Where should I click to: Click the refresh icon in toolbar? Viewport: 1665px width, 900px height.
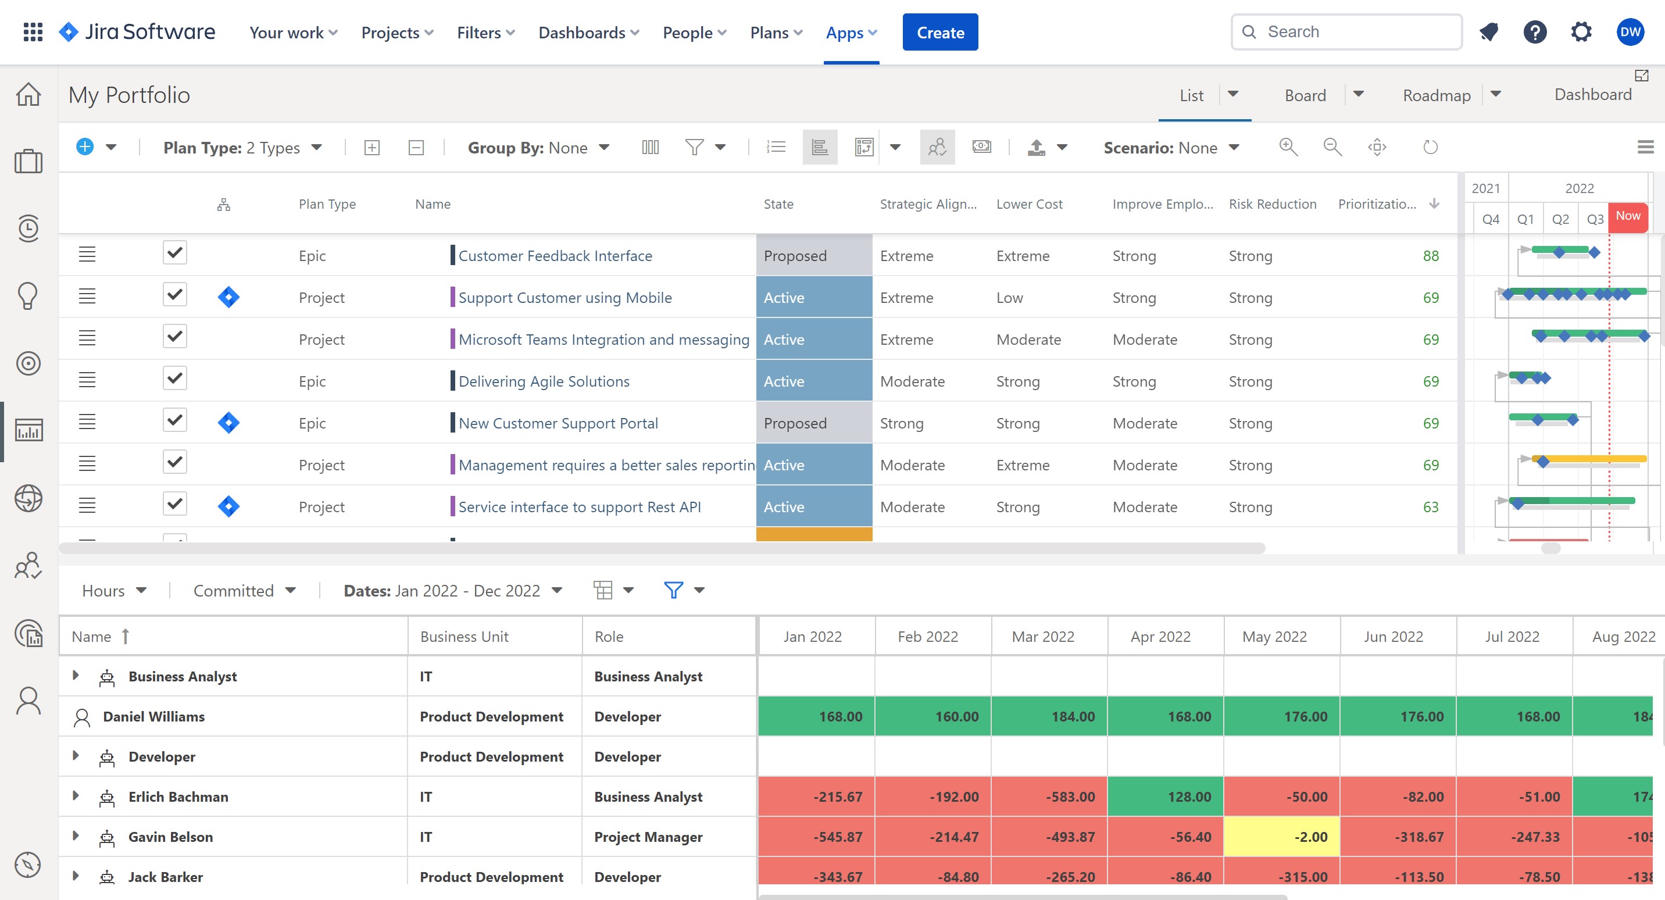click(1430, 147)
